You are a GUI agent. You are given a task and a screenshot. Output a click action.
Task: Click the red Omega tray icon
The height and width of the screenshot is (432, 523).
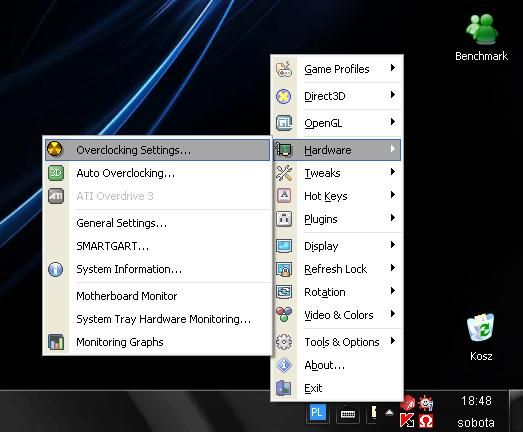point(426,421)
